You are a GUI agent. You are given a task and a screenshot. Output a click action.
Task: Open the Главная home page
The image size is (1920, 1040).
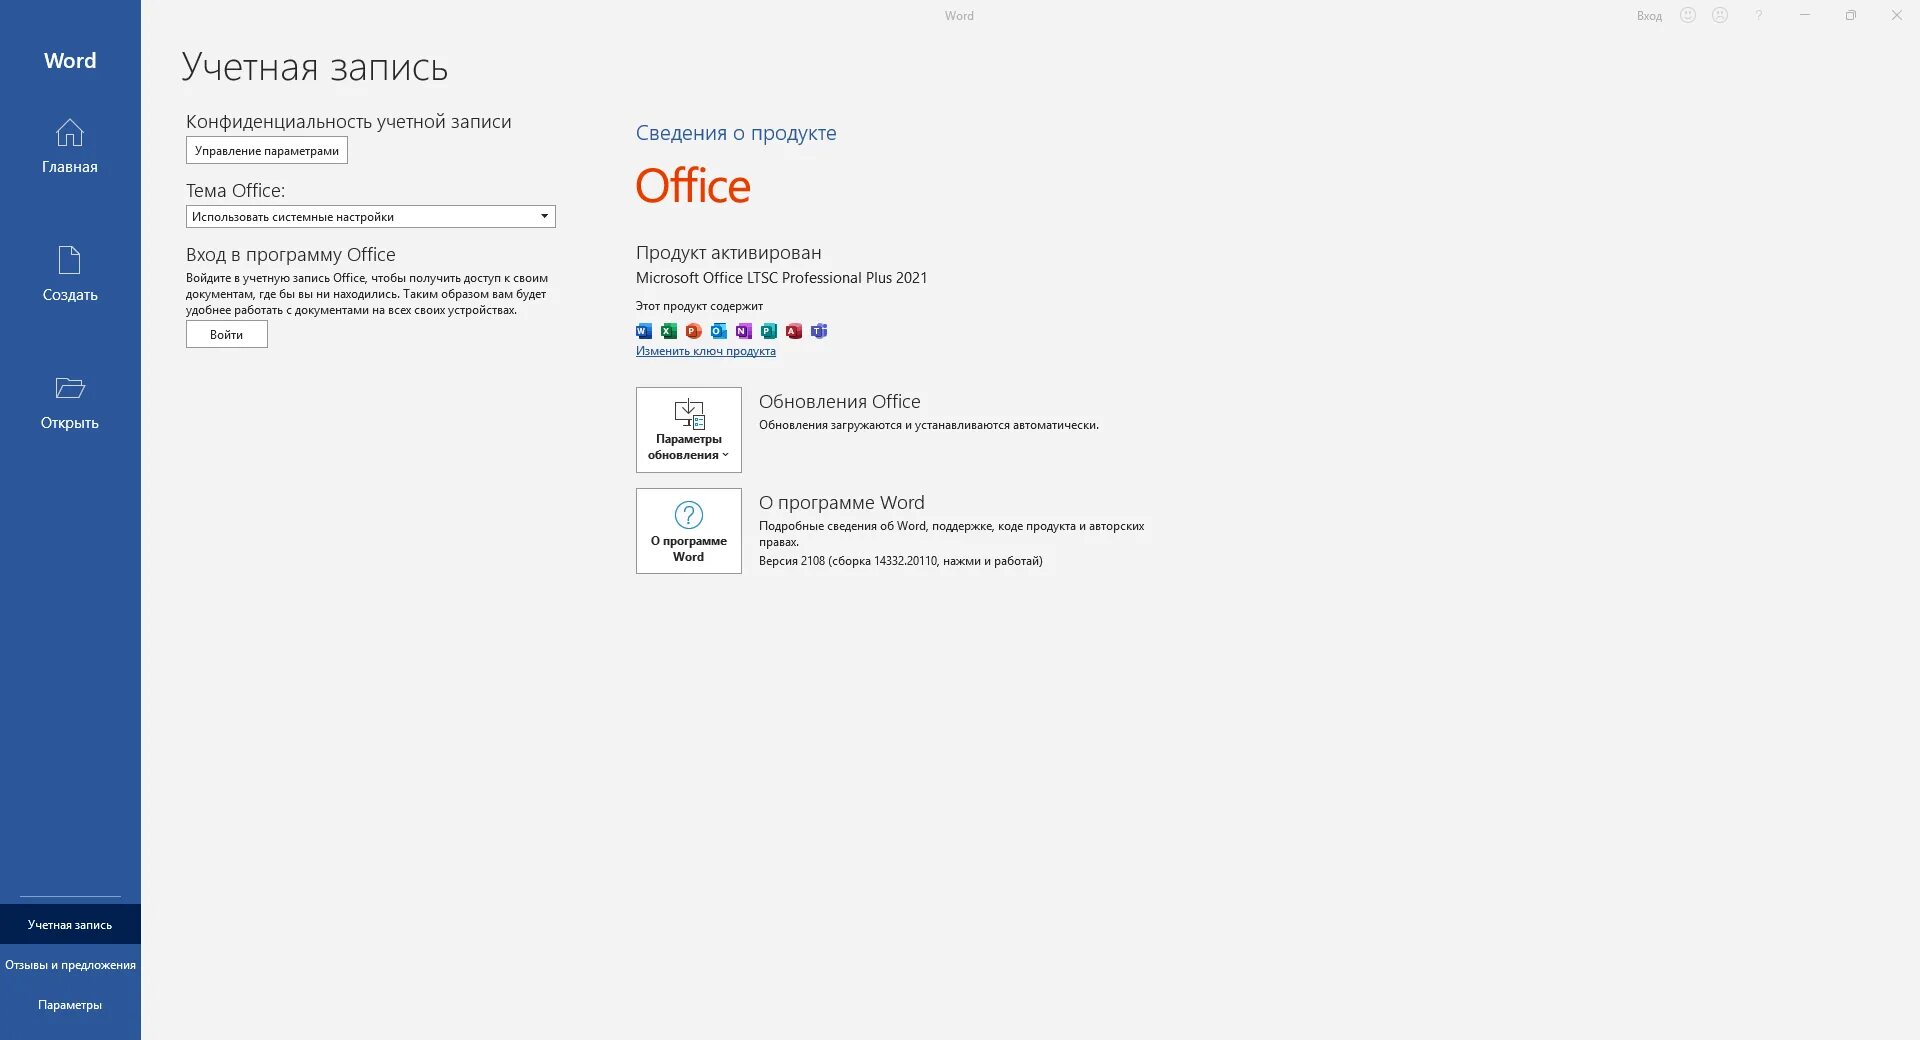point(70,147)
